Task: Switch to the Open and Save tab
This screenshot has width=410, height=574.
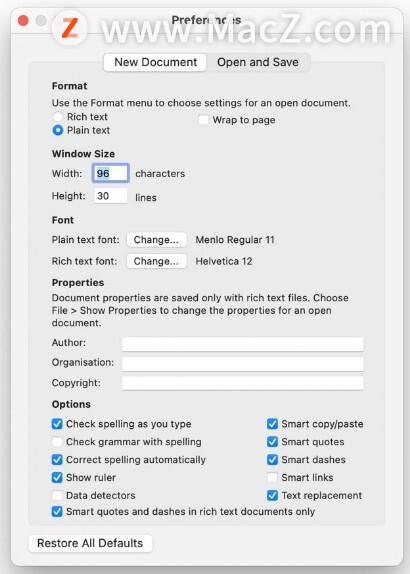Action: 258,62
